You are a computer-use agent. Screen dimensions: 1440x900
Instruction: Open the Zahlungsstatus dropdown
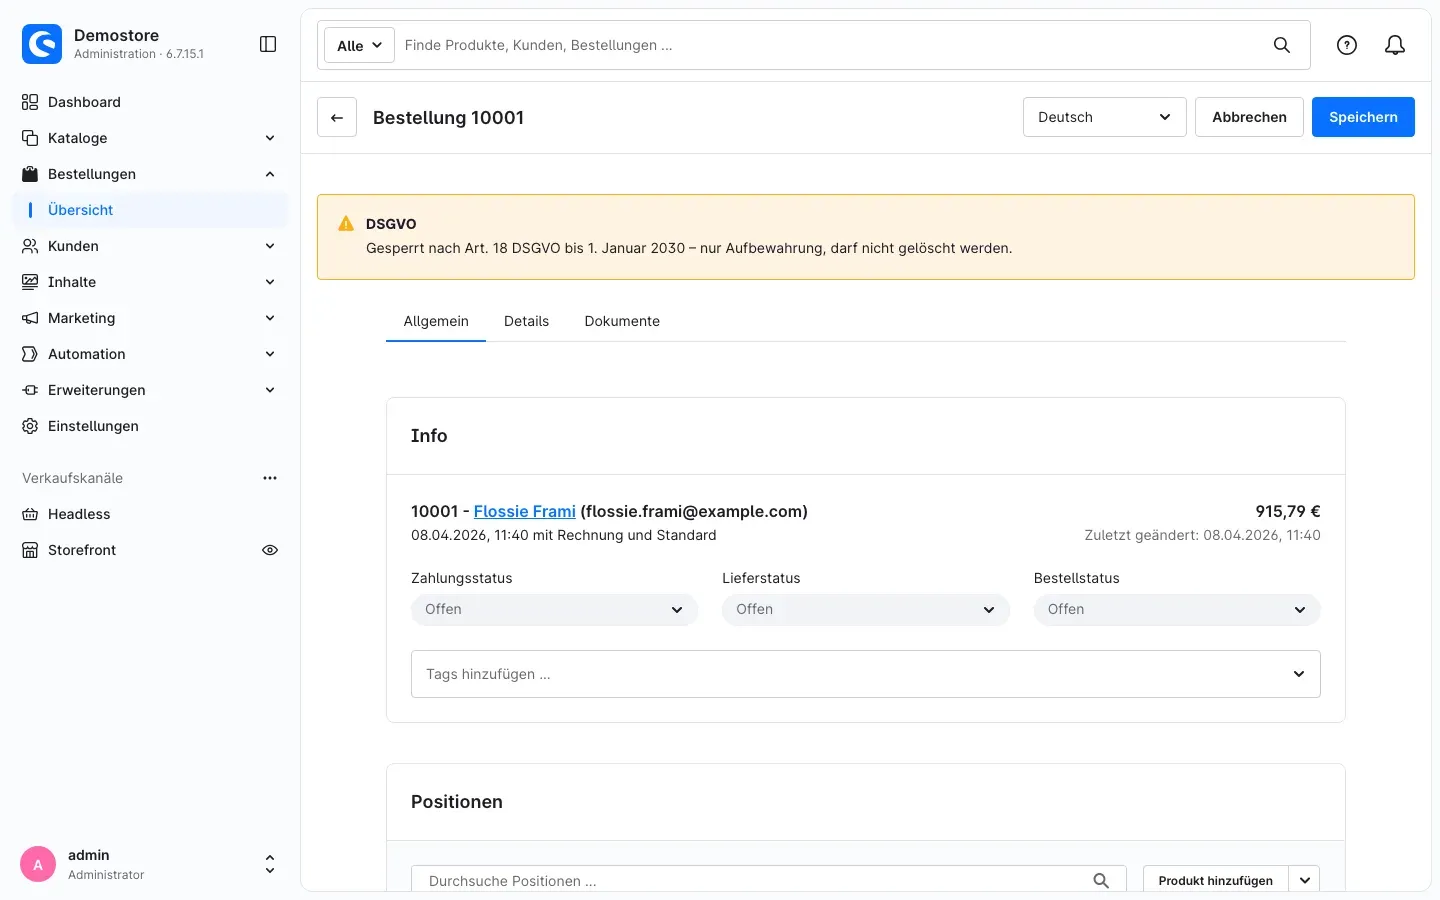tap(554, 609)
